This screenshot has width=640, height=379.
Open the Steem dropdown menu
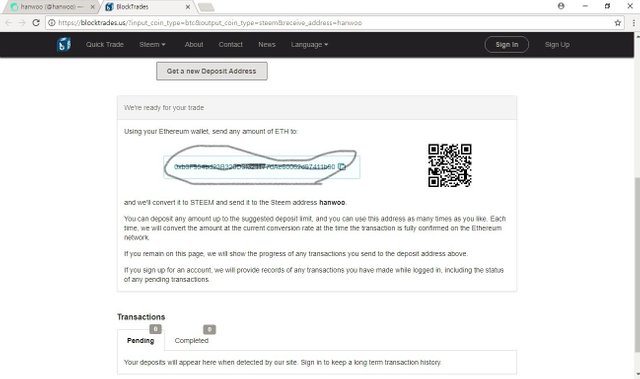point(152,44)
